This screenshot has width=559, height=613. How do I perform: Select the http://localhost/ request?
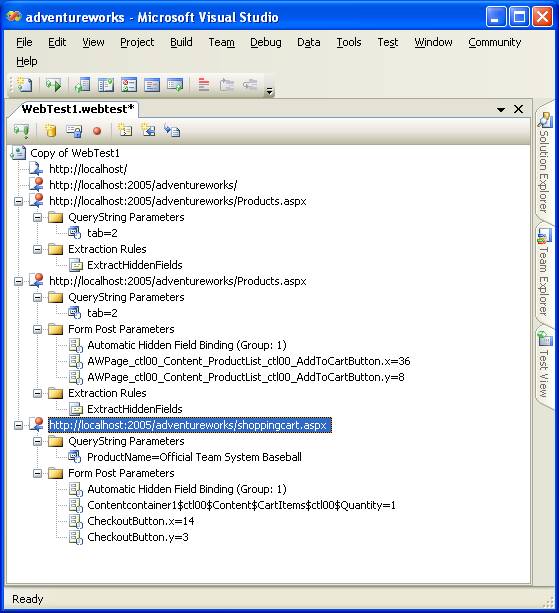pyautogui.click(x=88, y=169)
